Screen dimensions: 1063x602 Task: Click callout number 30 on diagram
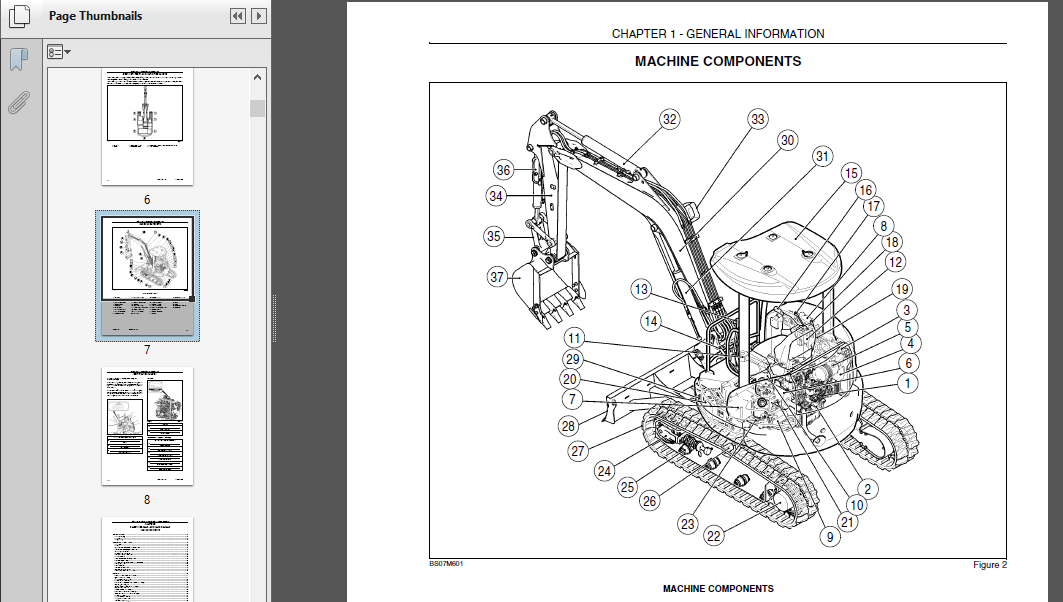tap(787, 140)
